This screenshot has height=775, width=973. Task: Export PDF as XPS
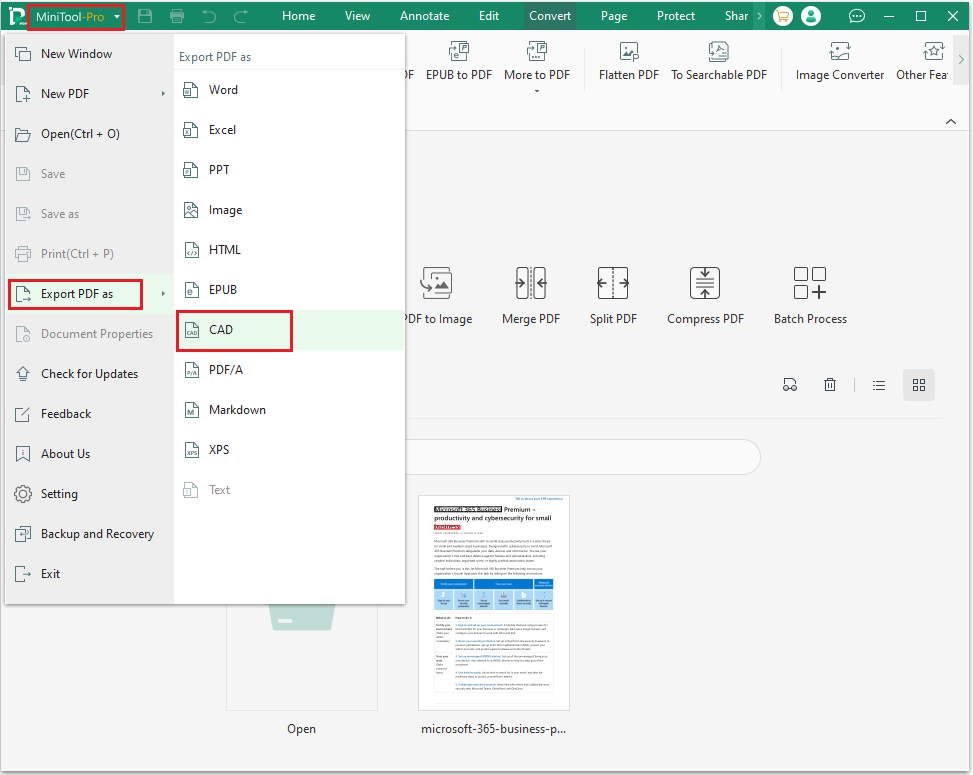click(289, 450)
